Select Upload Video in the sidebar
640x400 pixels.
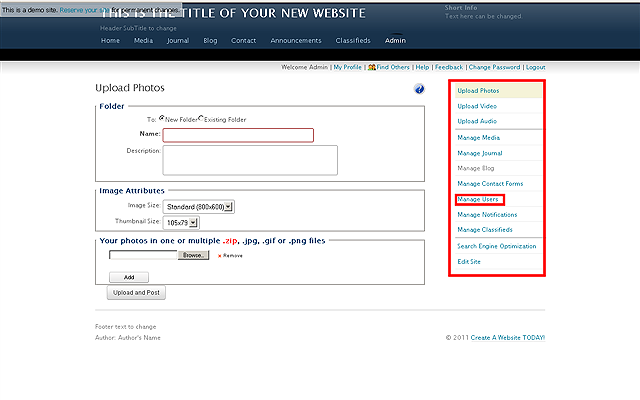tap(478, 106)
